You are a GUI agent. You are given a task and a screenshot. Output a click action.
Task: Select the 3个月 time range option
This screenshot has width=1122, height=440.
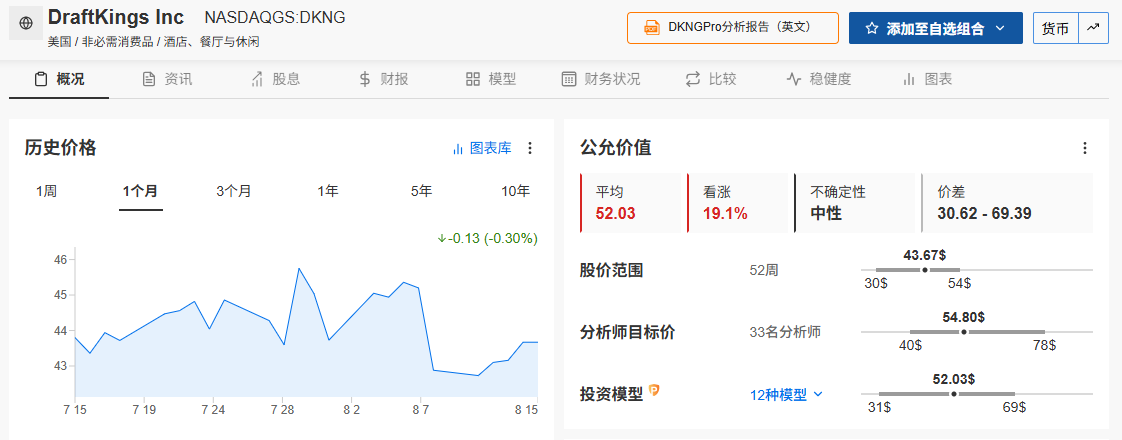pyautogui.click(x=233, y=191)
